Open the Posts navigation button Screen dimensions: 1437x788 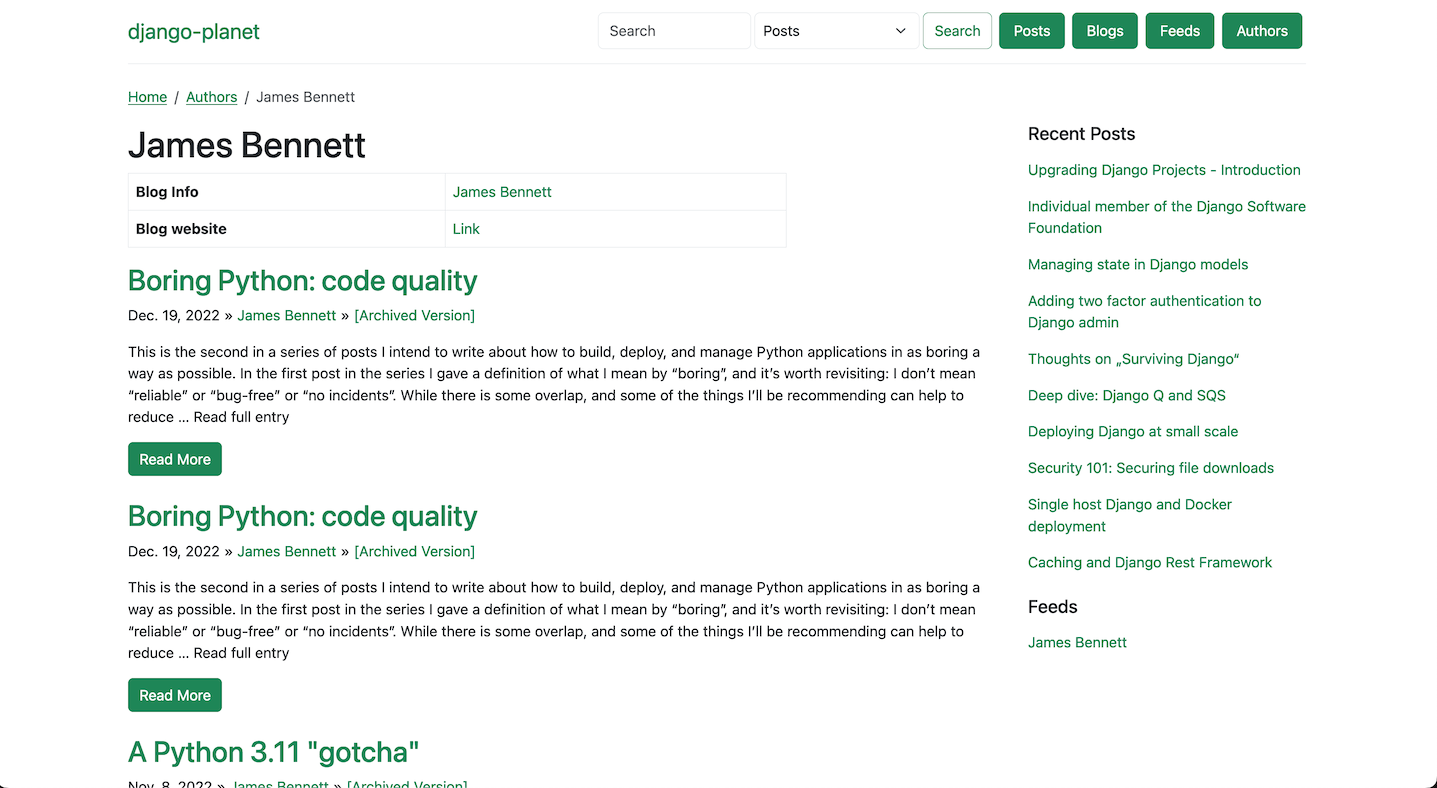[1031, 31]
